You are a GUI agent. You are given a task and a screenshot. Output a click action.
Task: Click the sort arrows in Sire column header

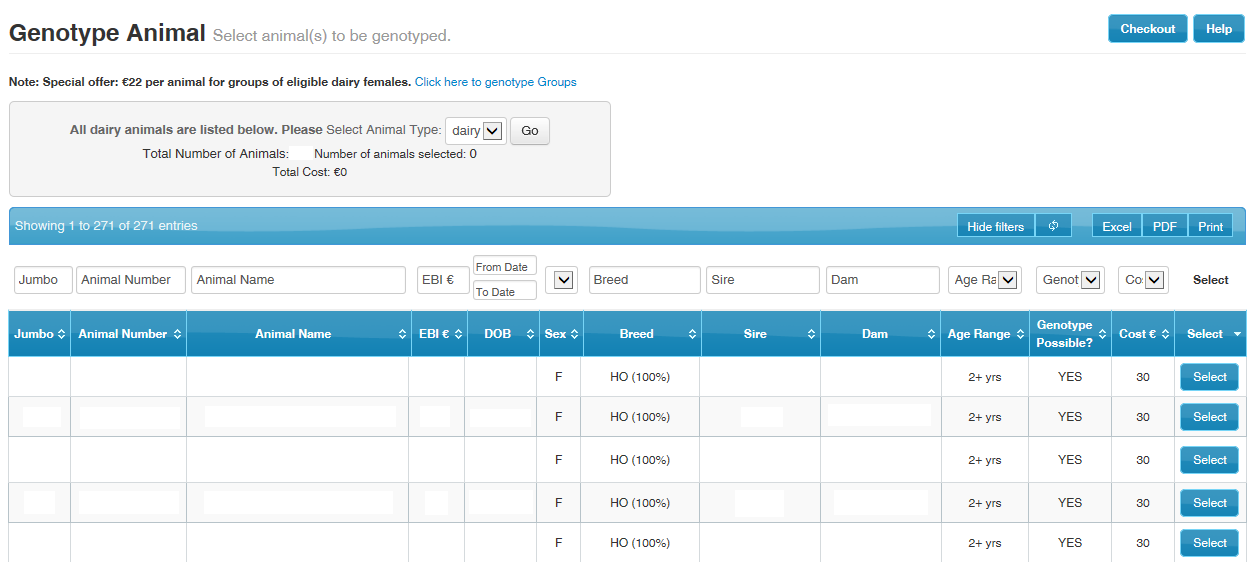click(x=811, y=334)
